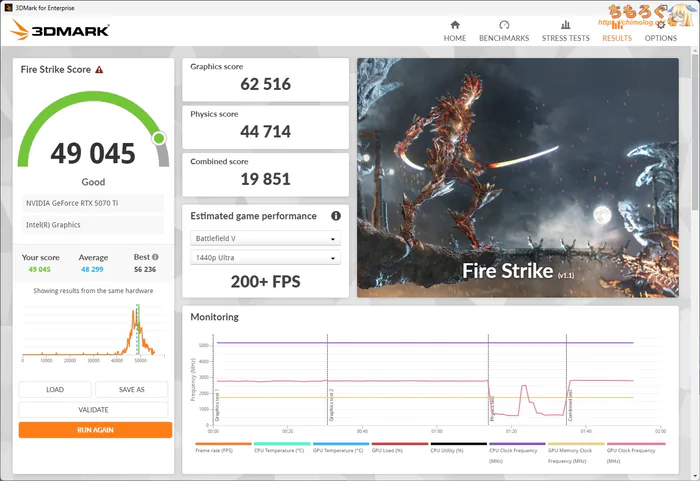
Task: Toggle CPU Temperature legend series
Action: click(x=281, y=450)
